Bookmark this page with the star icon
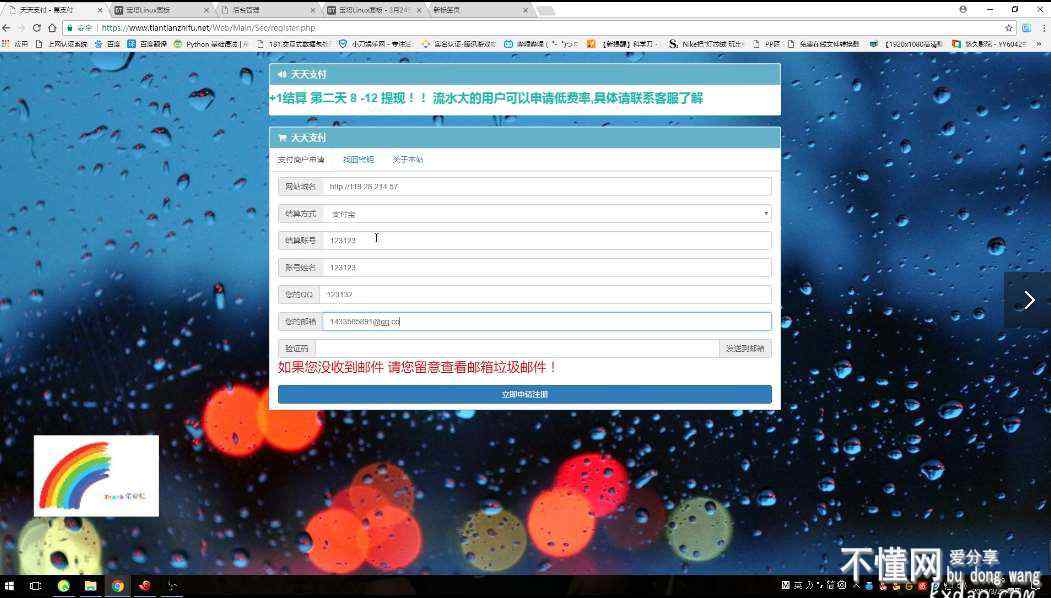This screenshot has height=598, width=1051. coord(1009,27)
